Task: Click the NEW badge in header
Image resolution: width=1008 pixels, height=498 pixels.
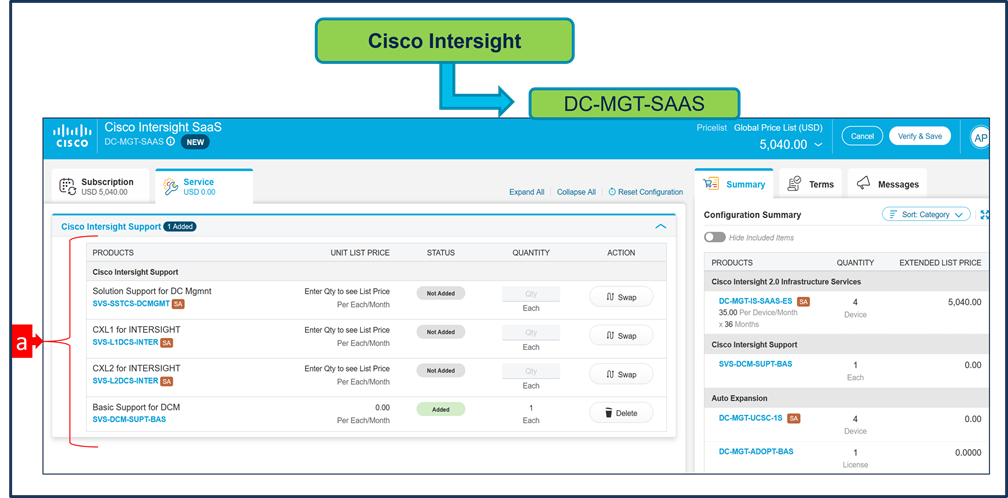Action: [x=195, y=142]
